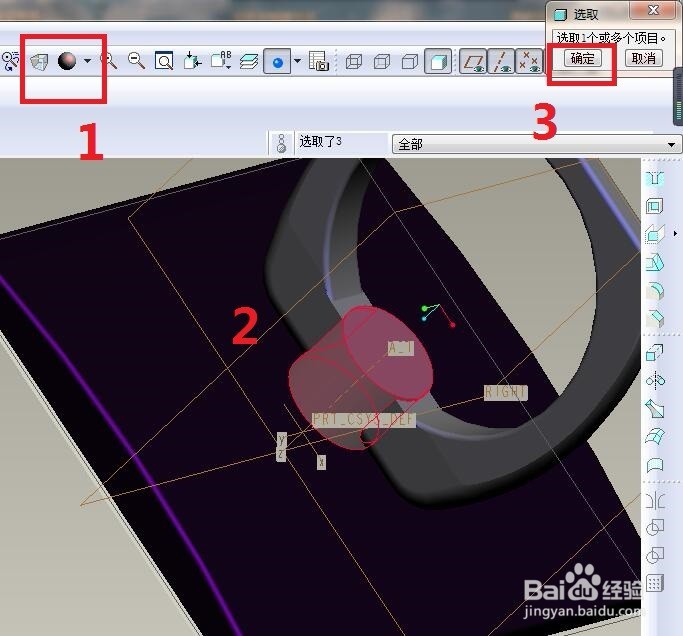Switch display style to Wireframe
This screenshot has height=636, width=683.
354,61
